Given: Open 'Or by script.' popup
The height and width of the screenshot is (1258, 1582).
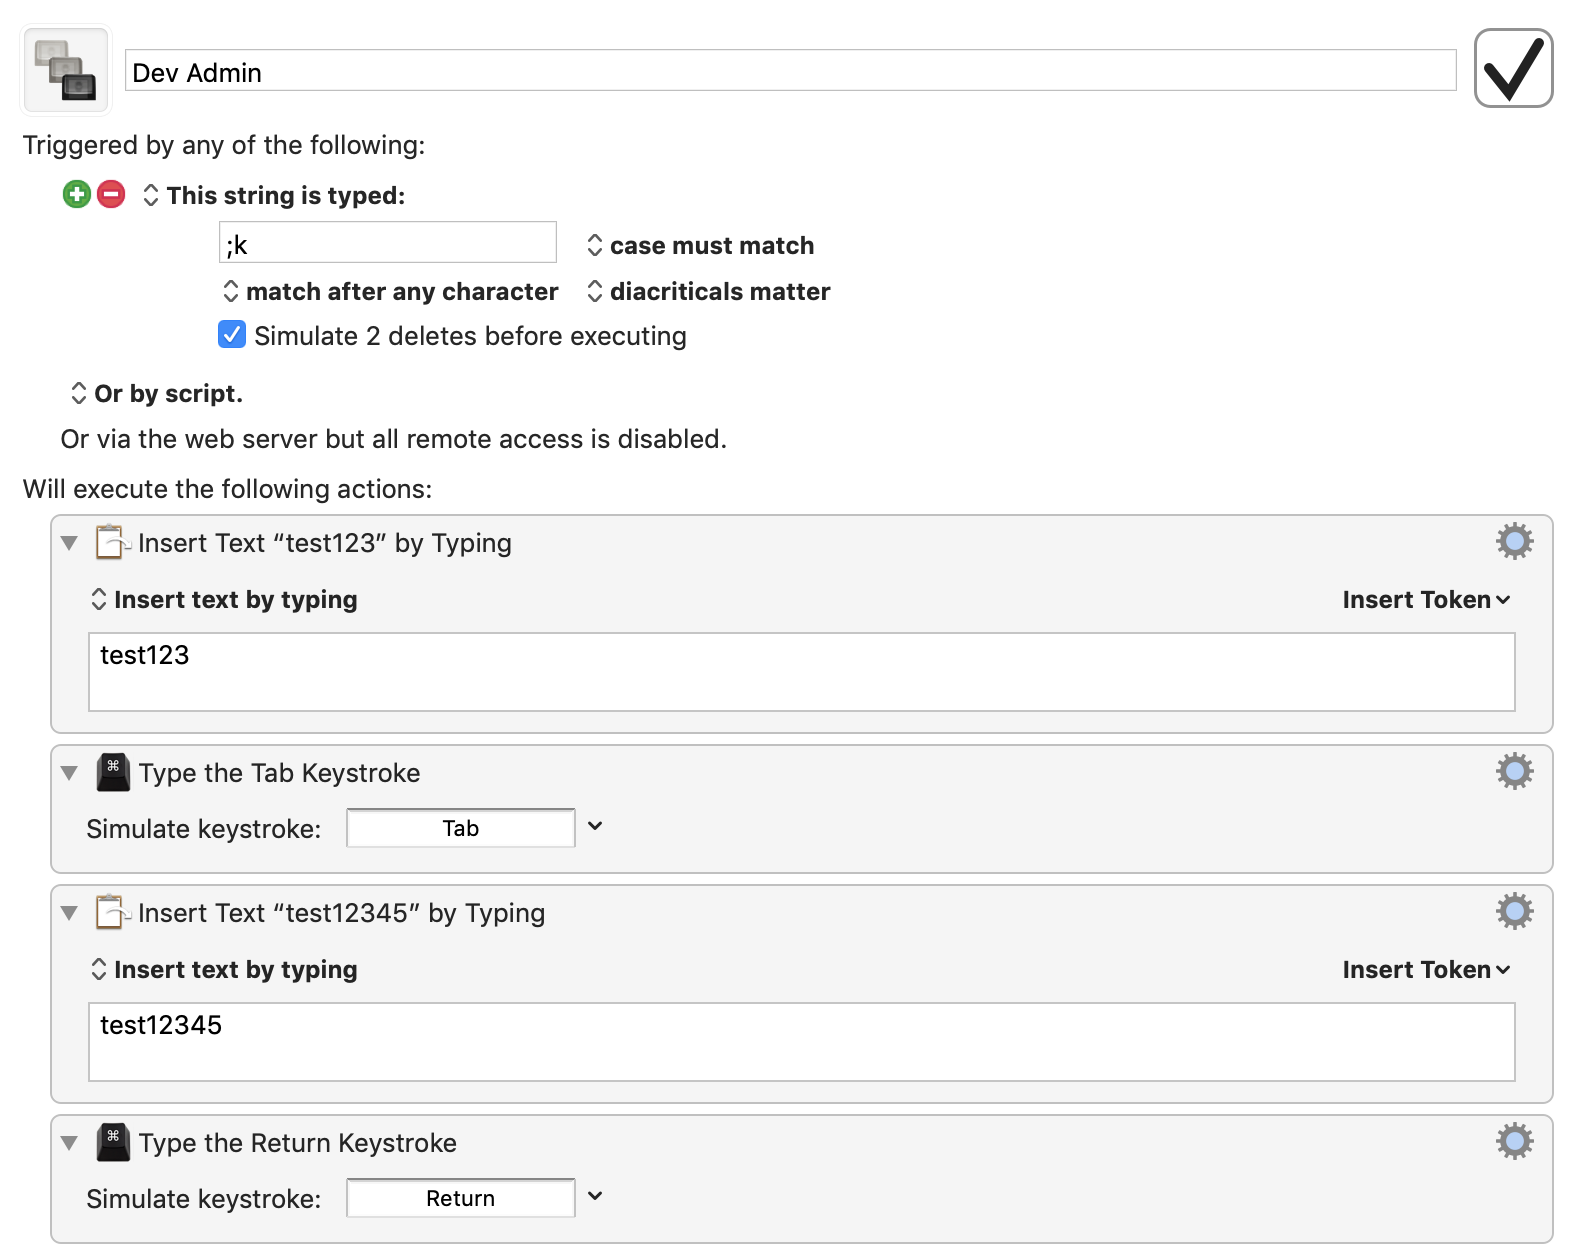Looking at the screenshot, I should coord(157,394).
